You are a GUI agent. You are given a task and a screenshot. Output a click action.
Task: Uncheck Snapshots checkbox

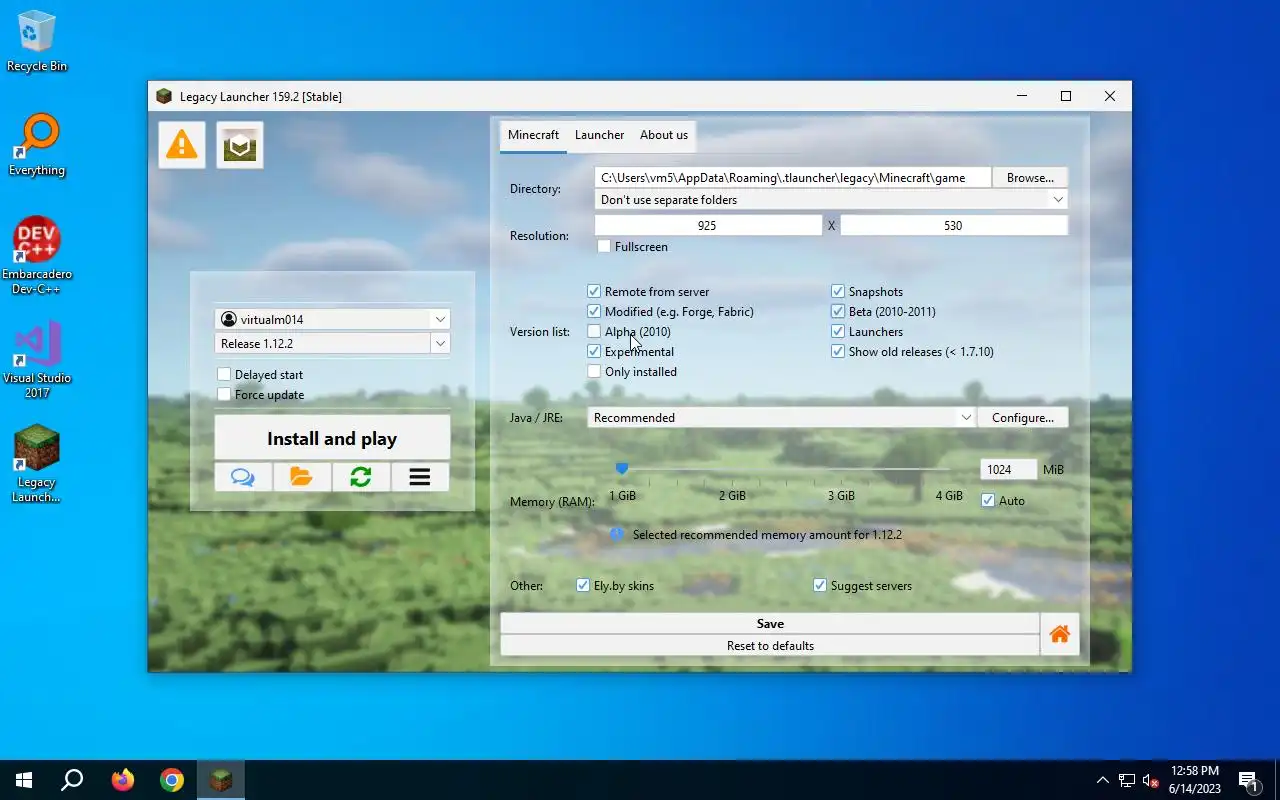pyautogui.click(x=838, y=291)
